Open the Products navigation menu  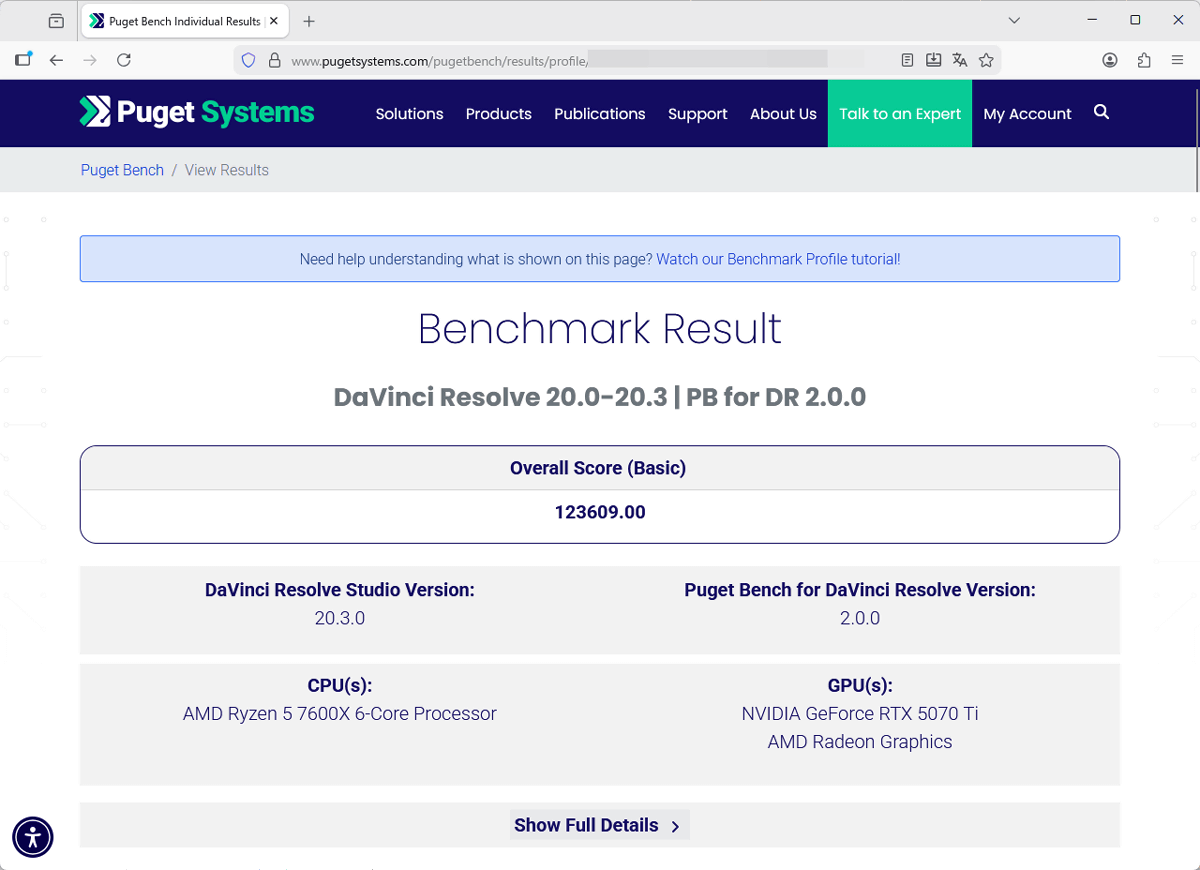[x=498, y=114]
